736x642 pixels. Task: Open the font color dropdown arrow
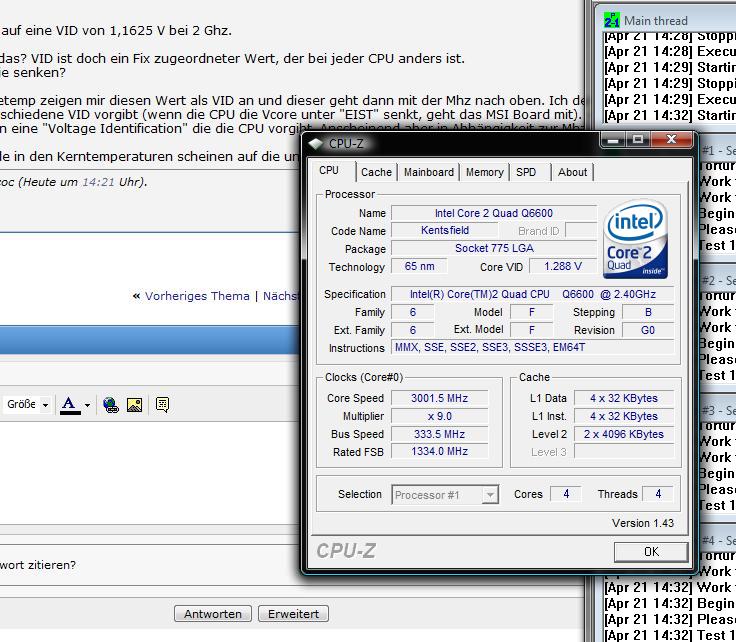[87, 405]
